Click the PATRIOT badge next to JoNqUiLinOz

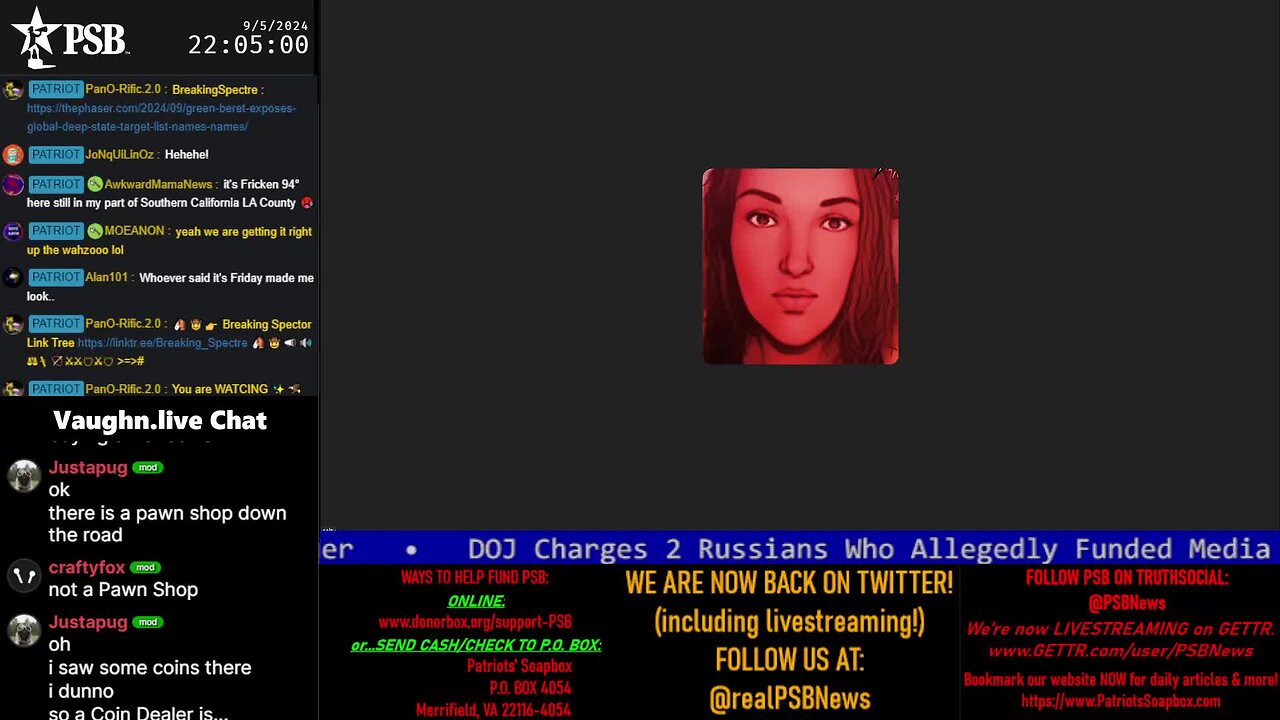(55, 154)
